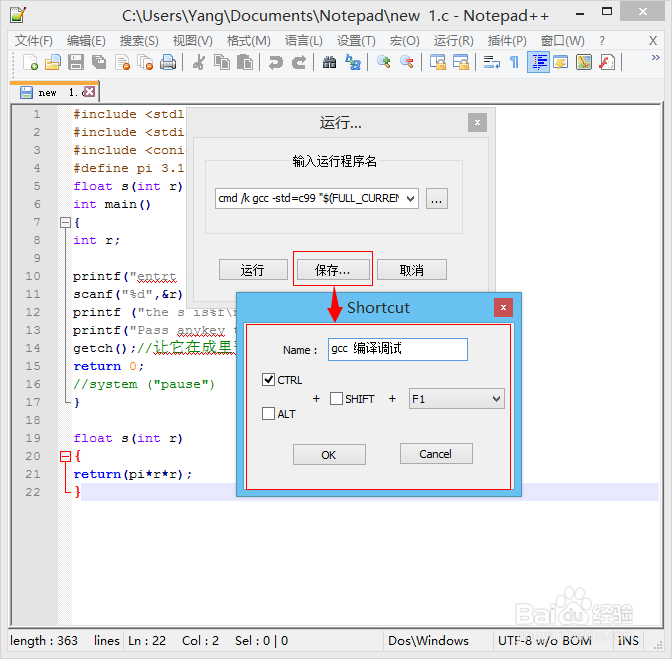The height and width of the screenshot is (659, 672).
Task: Save the document with the Save icon
Action: click(x=76, y=63)
